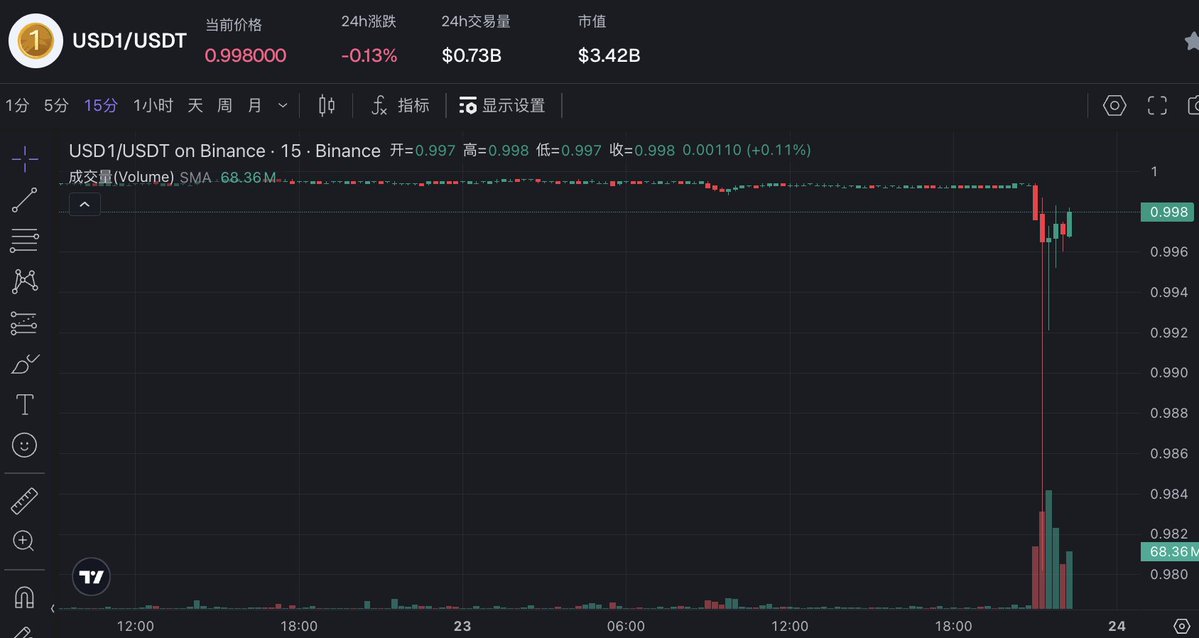Image resolution: width=1199 pixels, height=638 pixels.
Task: Select the ruler measure tool
Action: (24, 501)
